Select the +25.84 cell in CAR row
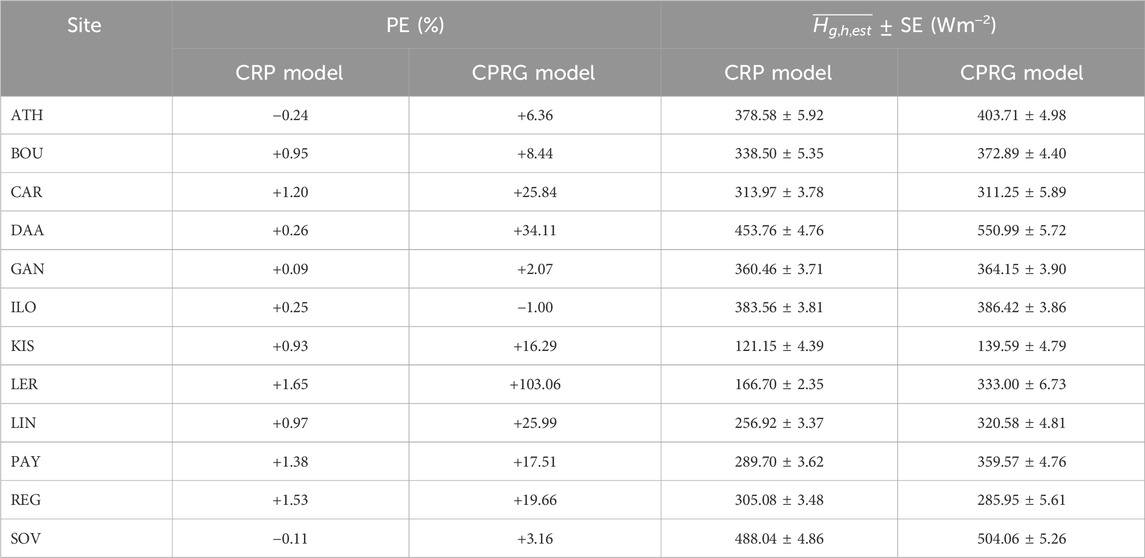Screen dimensions: 1145x558 coord(535,192)
